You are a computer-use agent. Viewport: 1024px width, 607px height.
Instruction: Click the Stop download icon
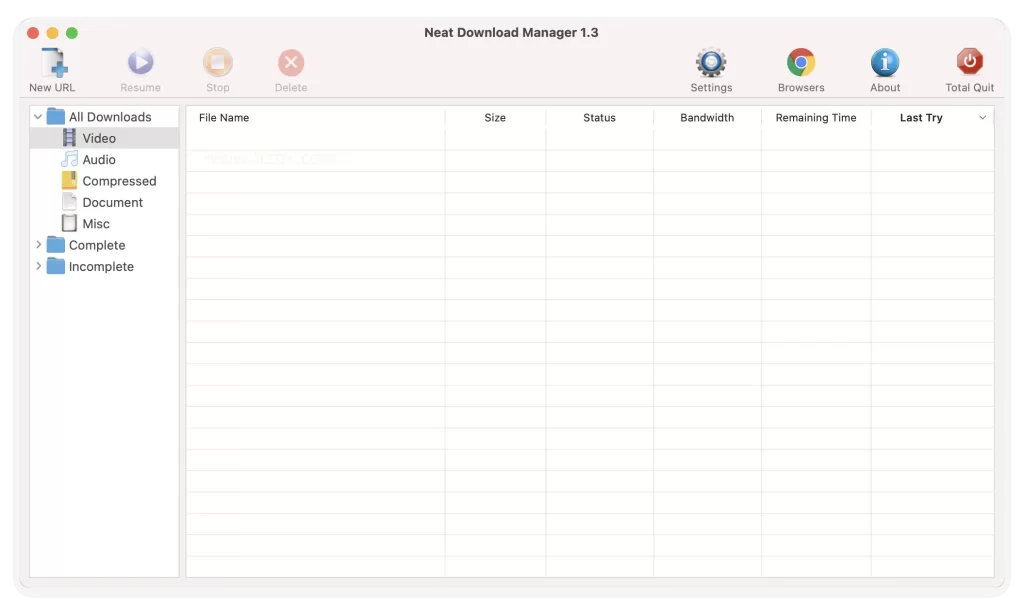[x=217, y=66]
